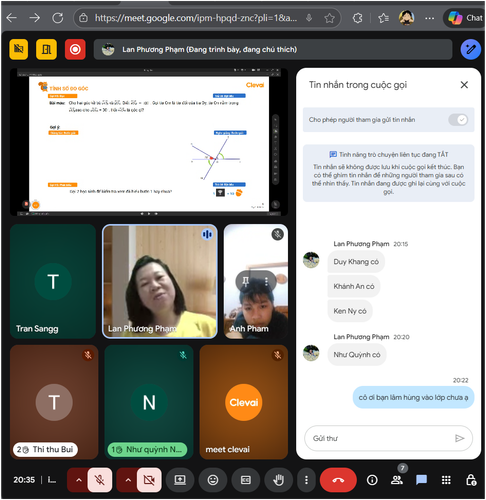Raise your hand
The height and width of the screenshot is (500, 486).
278,480
